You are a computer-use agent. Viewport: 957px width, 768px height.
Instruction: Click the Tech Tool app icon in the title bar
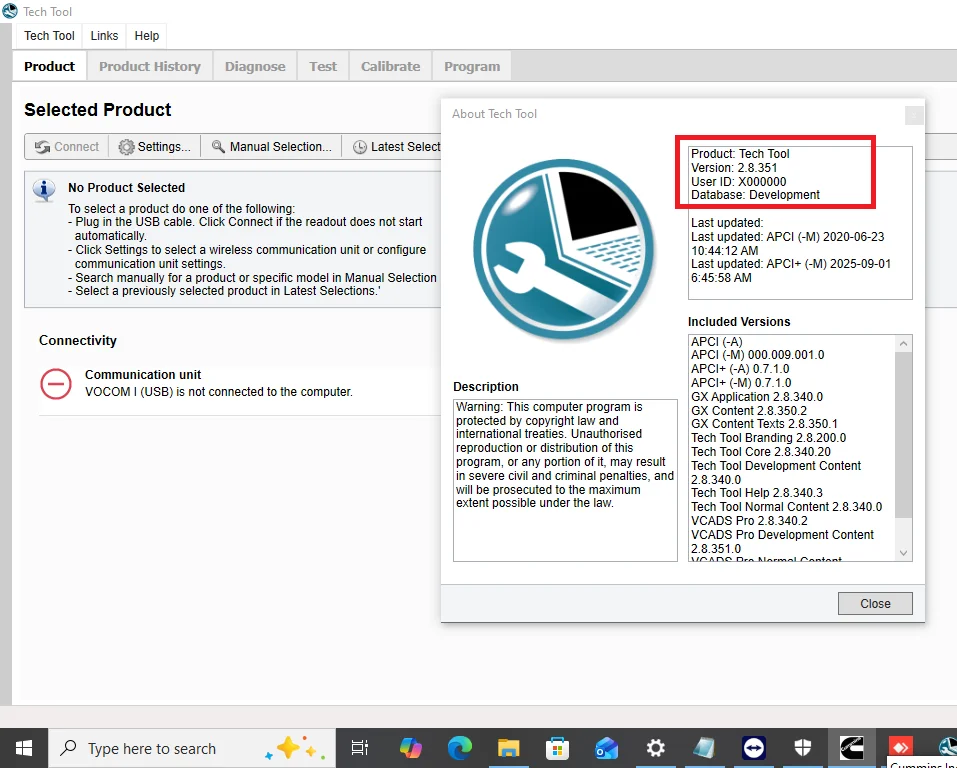10,10
